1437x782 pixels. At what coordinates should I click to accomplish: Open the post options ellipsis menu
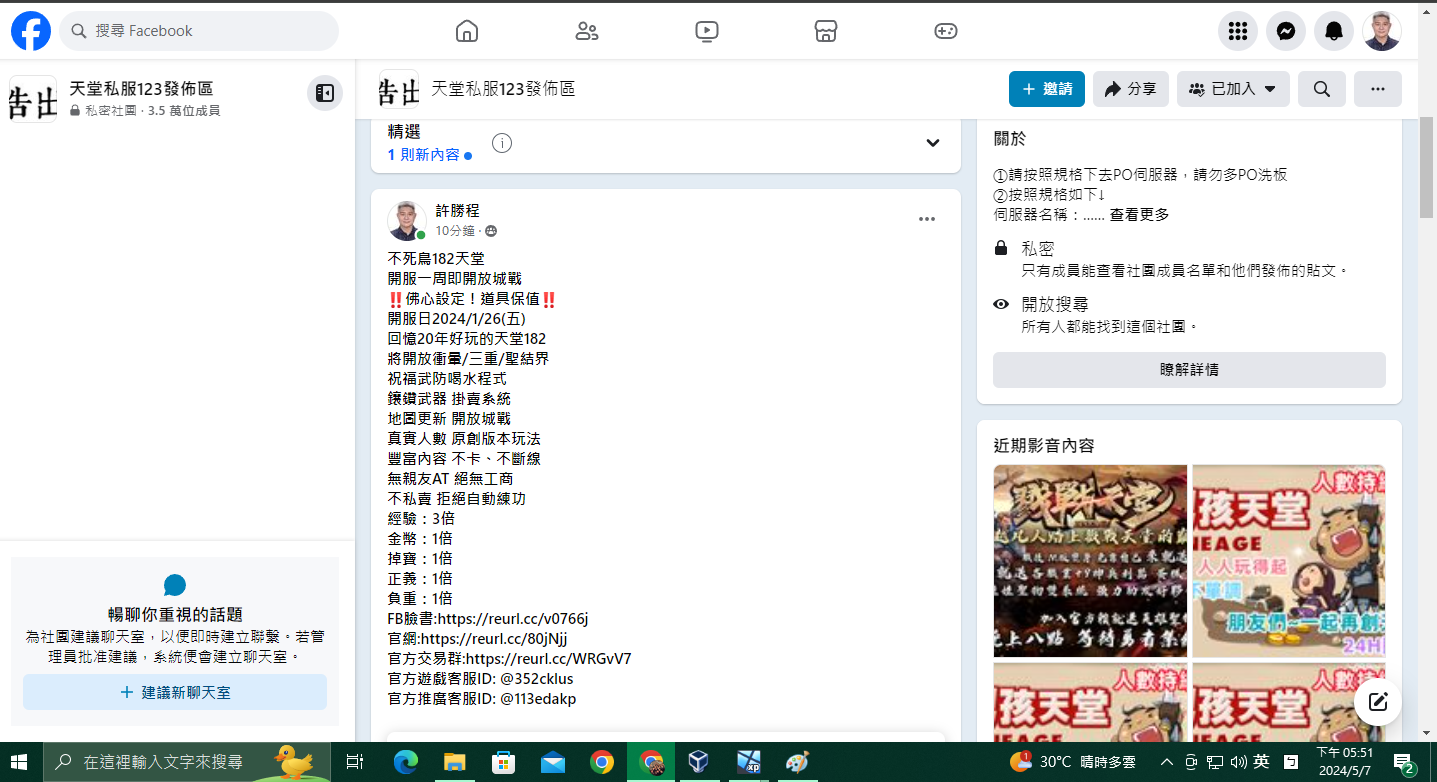click(927, 219)
